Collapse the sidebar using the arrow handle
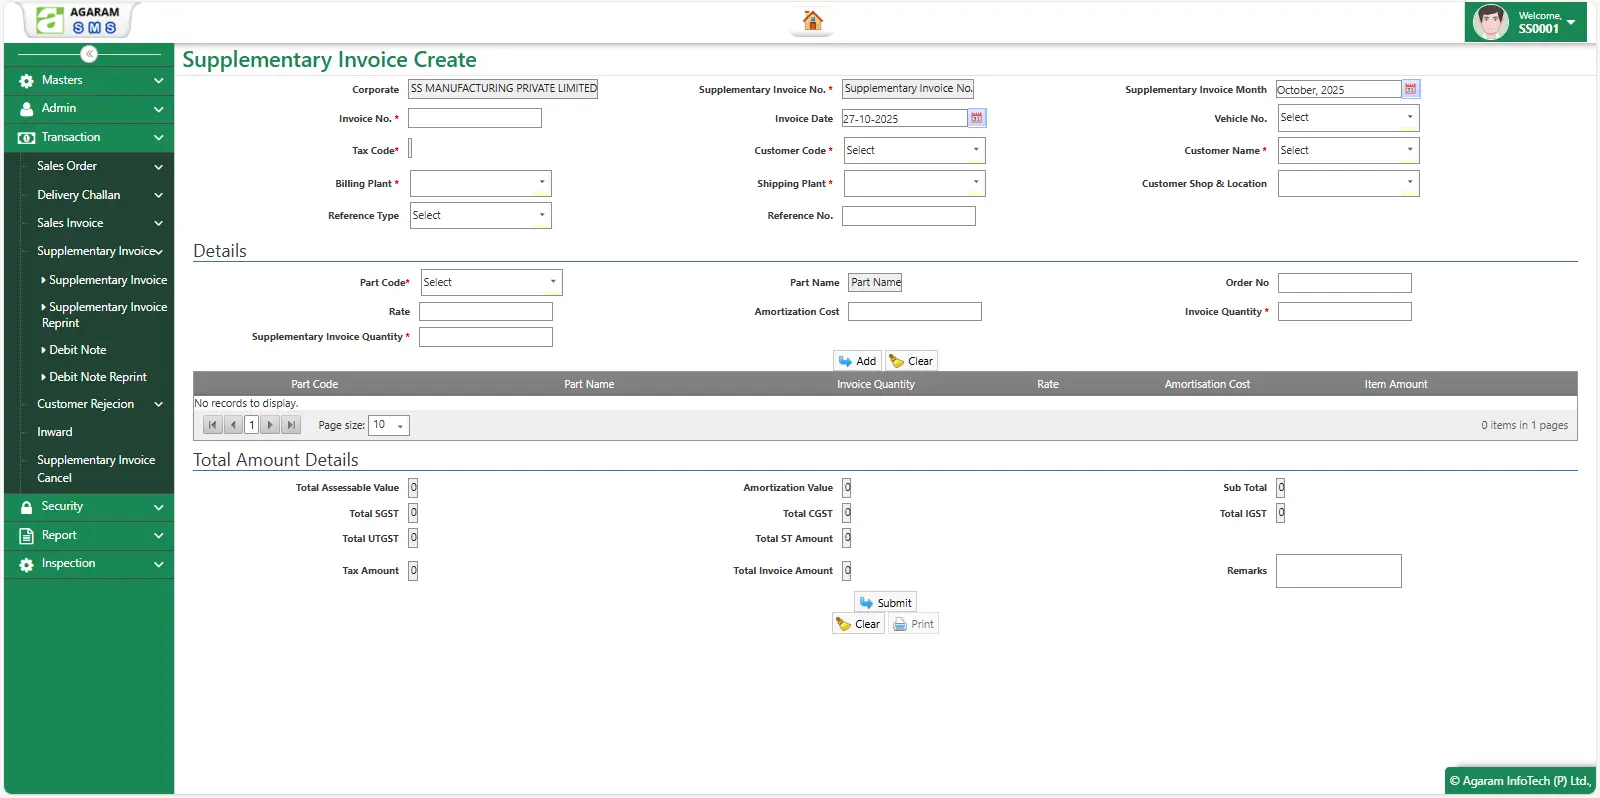The image size is (1600, 798). 89,54
